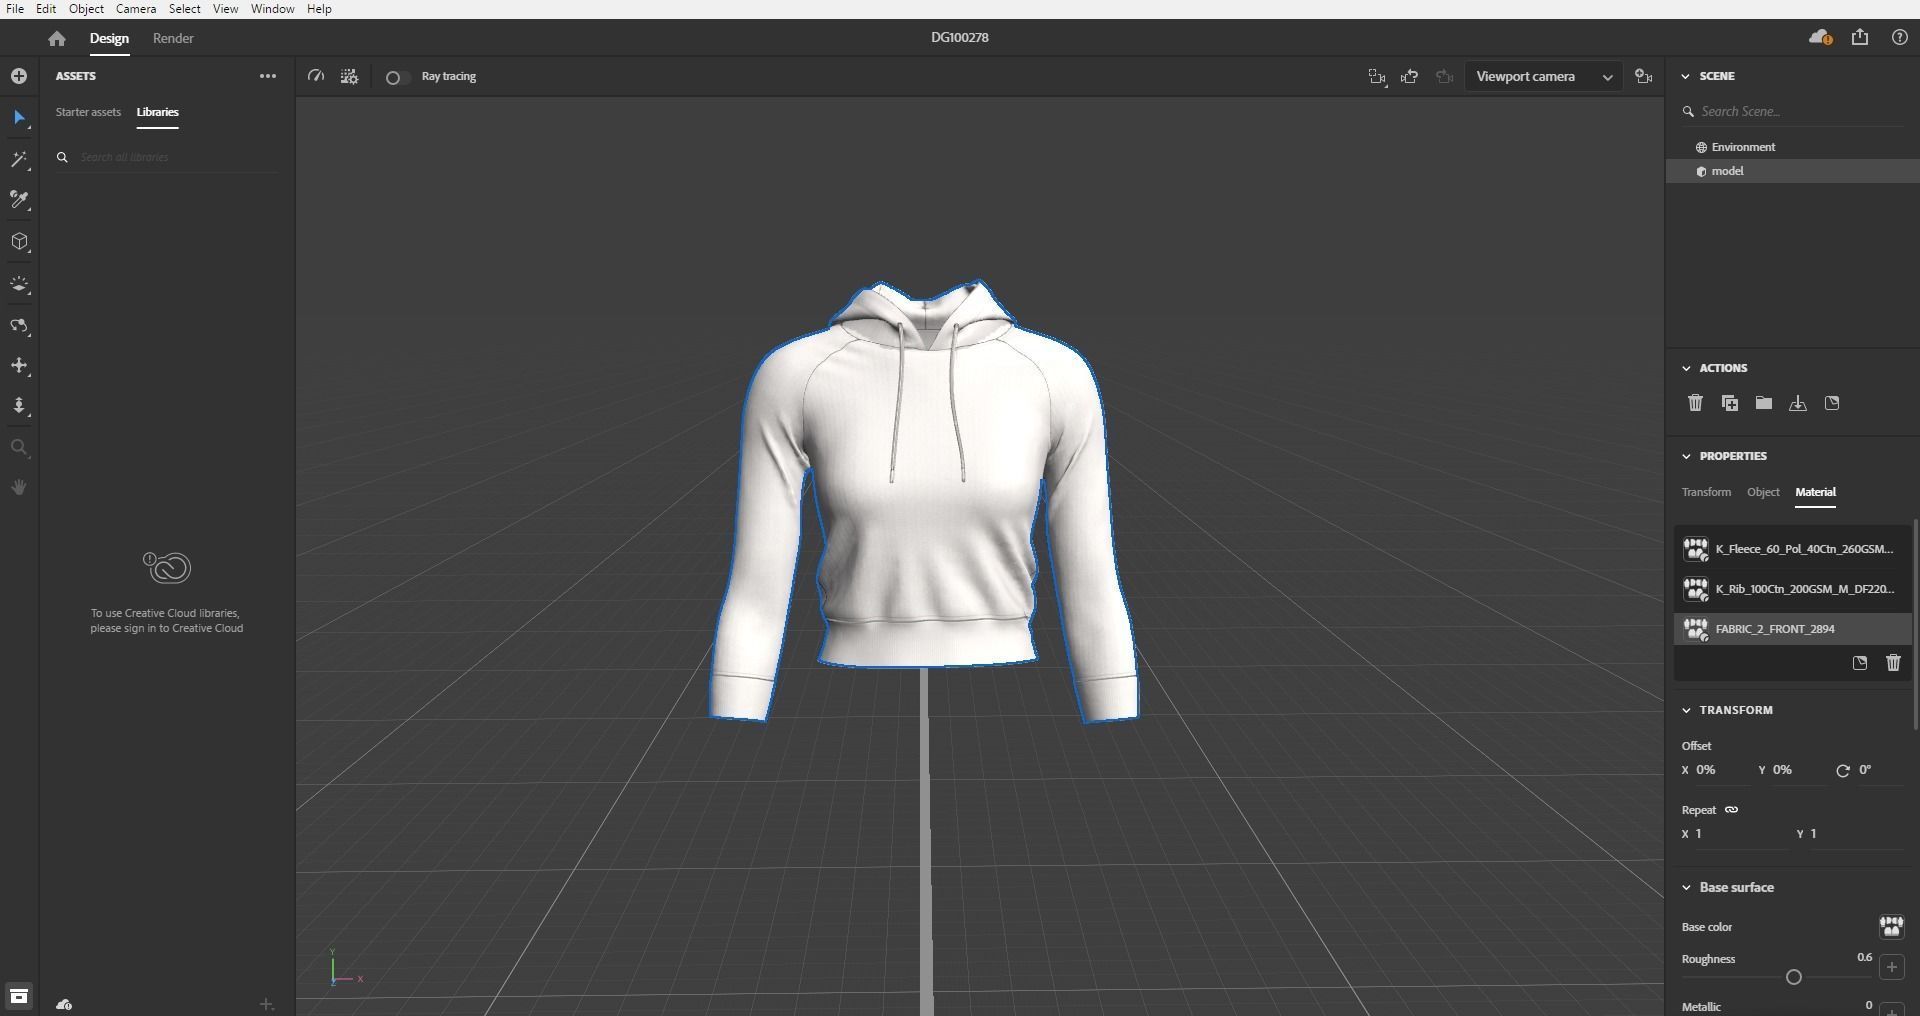Open the Assets panel three-dot menu
Image resolution: width=1920 pixels, height=1016 pixels.
268,76
